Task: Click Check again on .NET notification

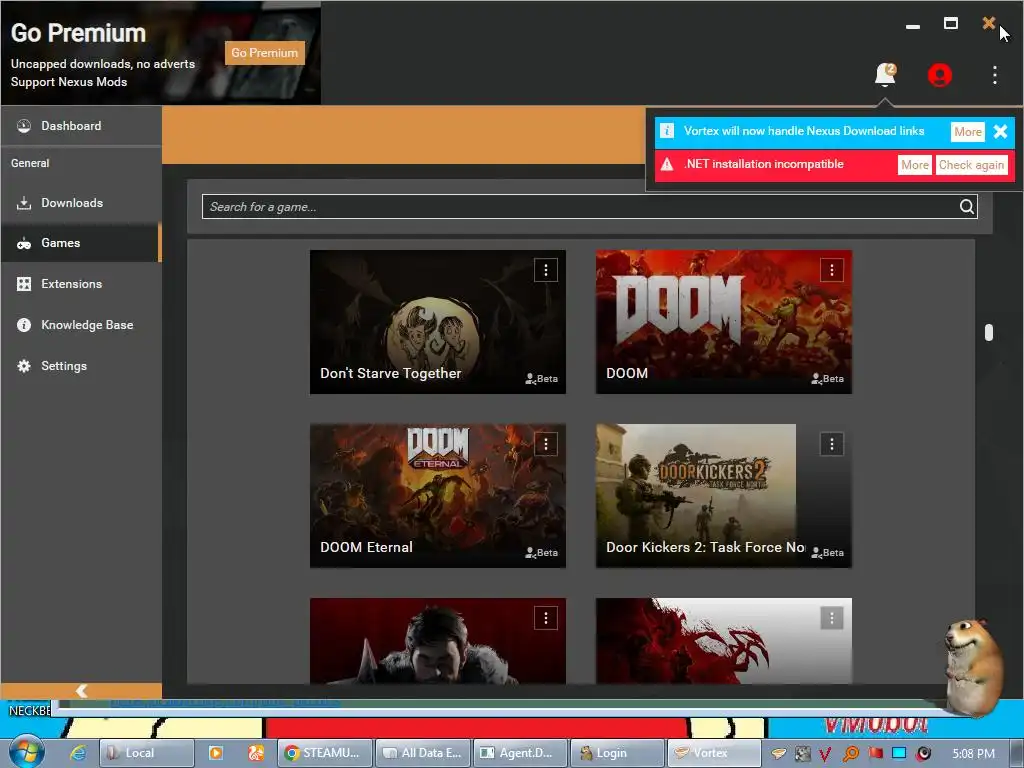Action: [x=971, y=165]
